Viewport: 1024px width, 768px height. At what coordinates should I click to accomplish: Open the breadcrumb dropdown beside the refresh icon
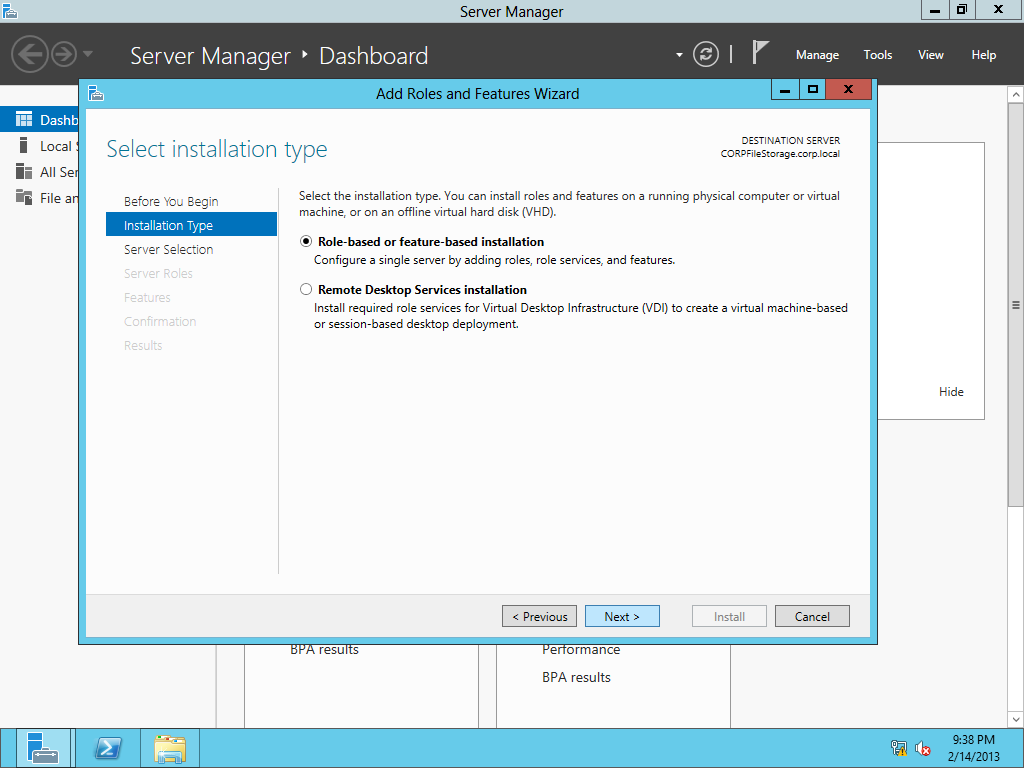click(x=680, y=55)
